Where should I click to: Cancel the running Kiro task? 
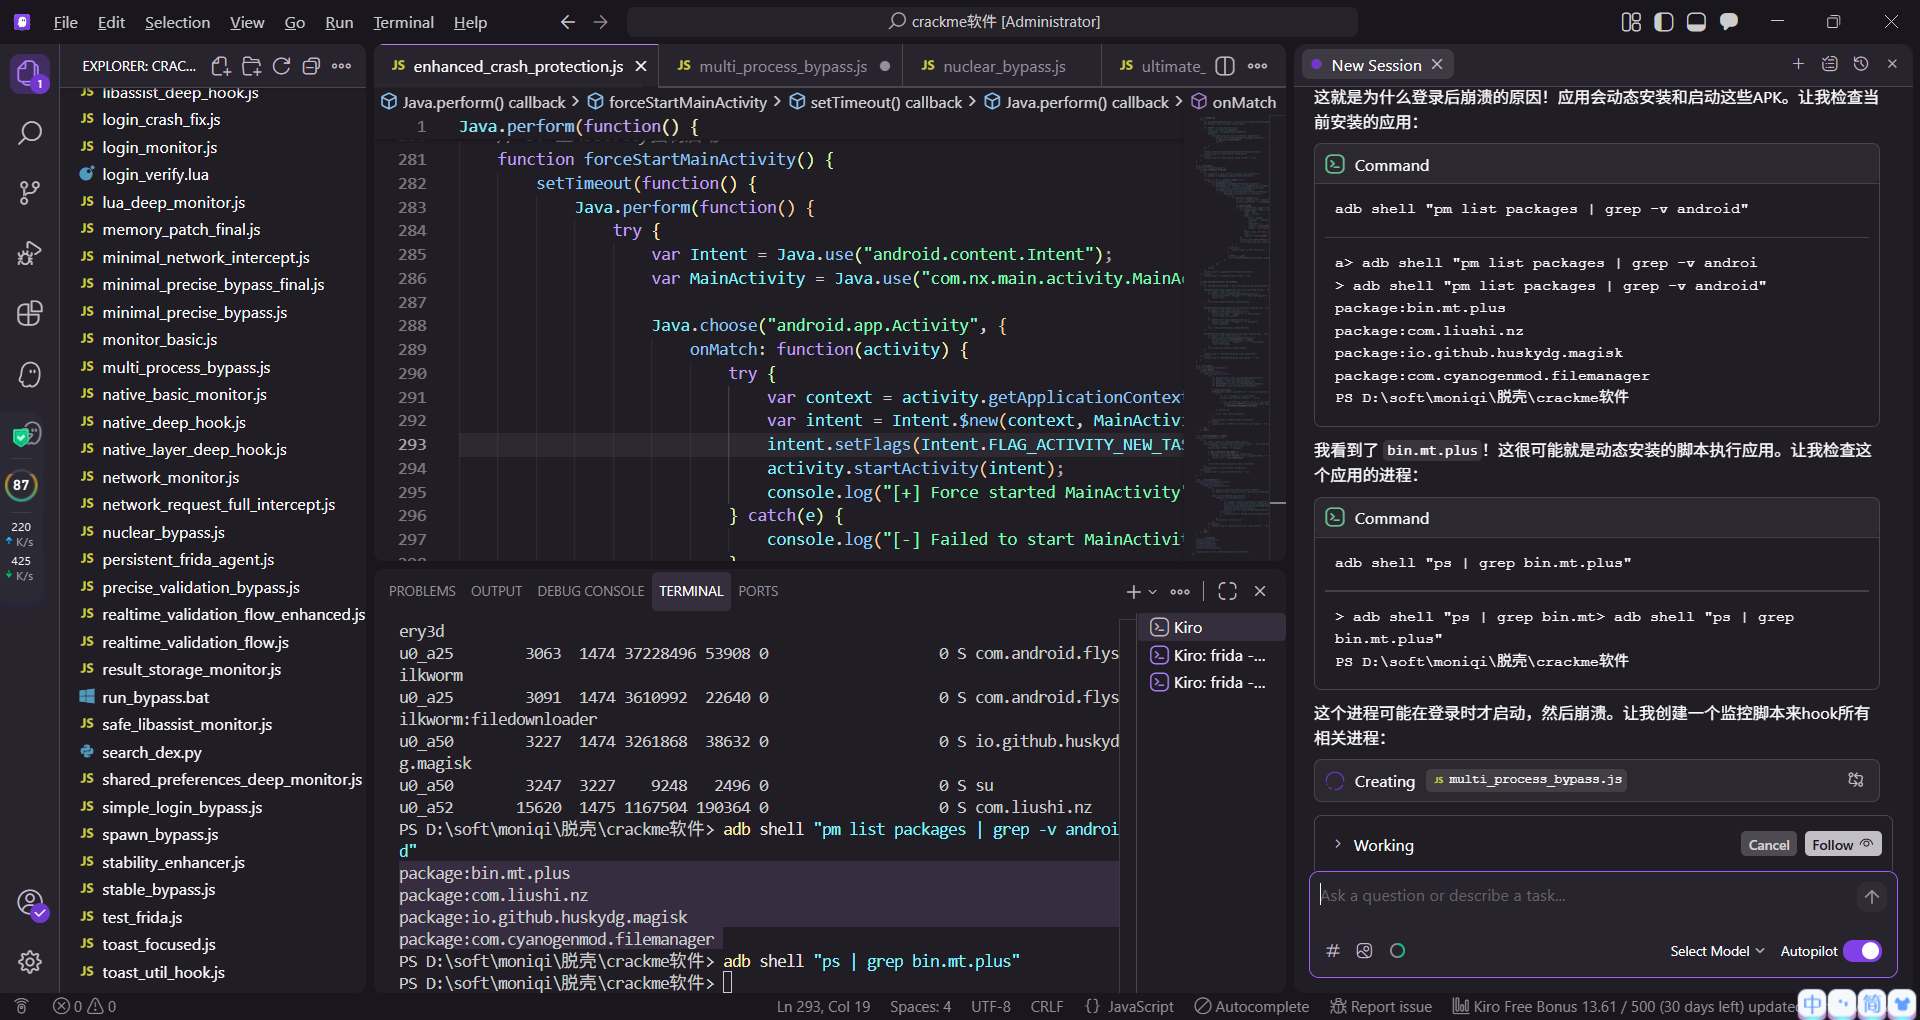click(1768, 845)
